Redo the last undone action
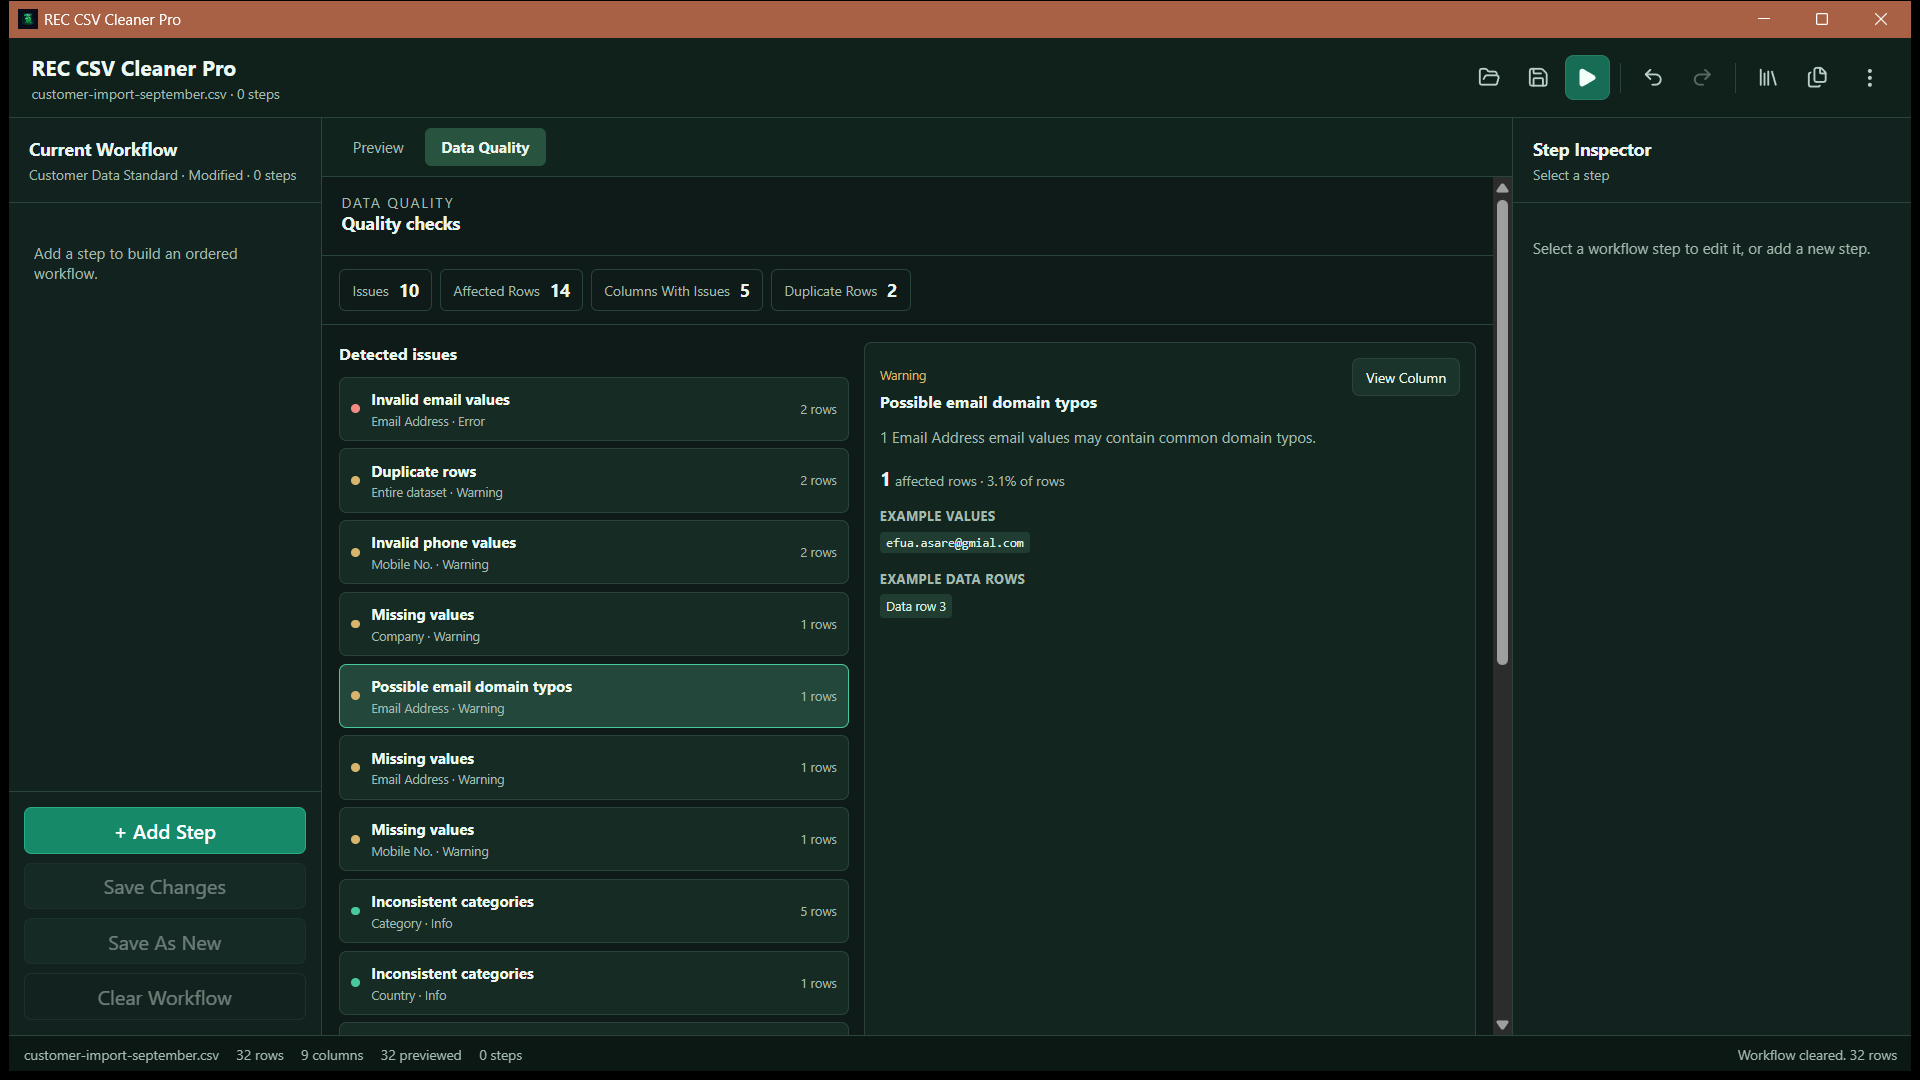1920x1080 pixels. coord(1702,78)
